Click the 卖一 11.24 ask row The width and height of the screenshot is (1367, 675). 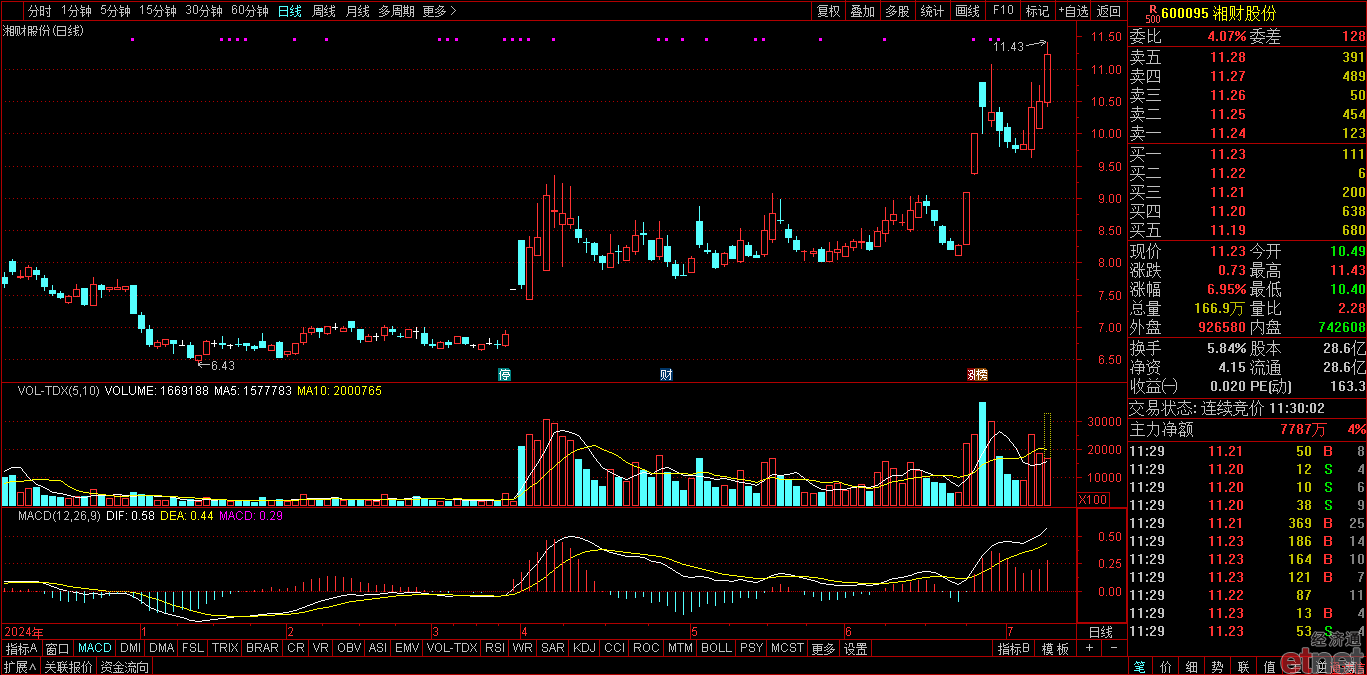tap(1247, 133)
